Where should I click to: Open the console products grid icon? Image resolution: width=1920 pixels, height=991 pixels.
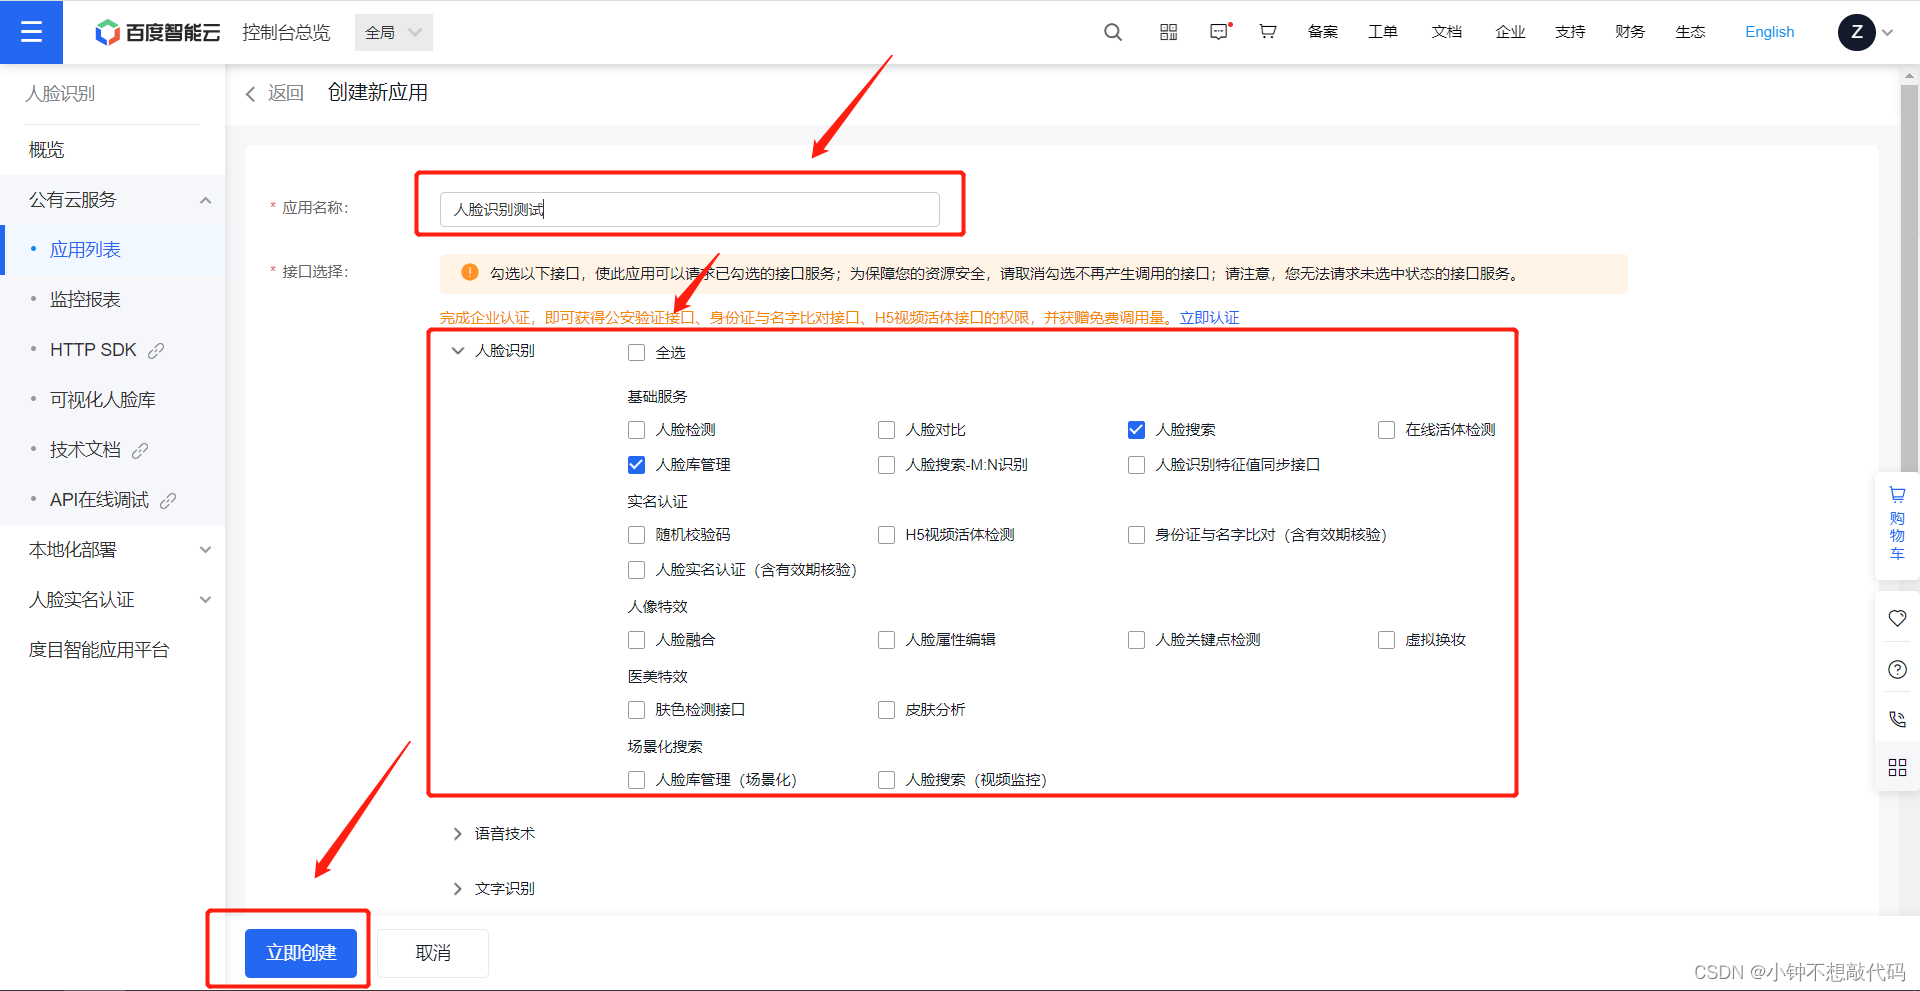point(1167,32)
